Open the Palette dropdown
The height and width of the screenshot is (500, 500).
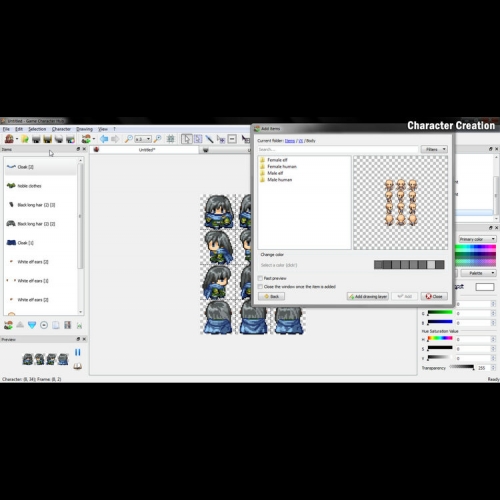tap(479, 273)
